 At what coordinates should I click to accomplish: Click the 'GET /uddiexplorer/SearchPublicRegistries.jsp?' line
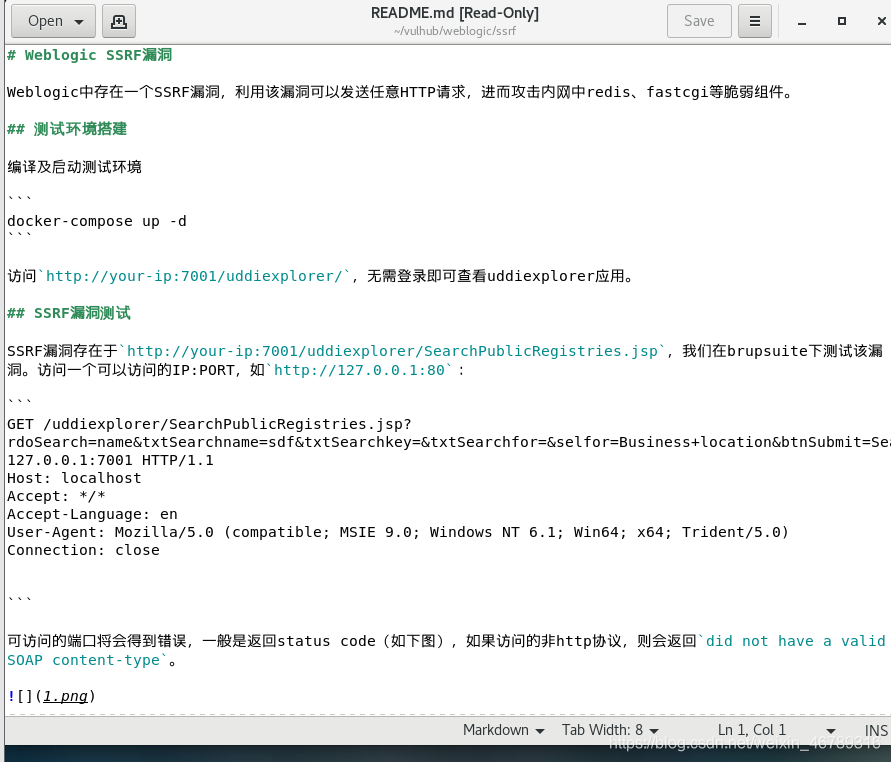(x=209, y=424)
